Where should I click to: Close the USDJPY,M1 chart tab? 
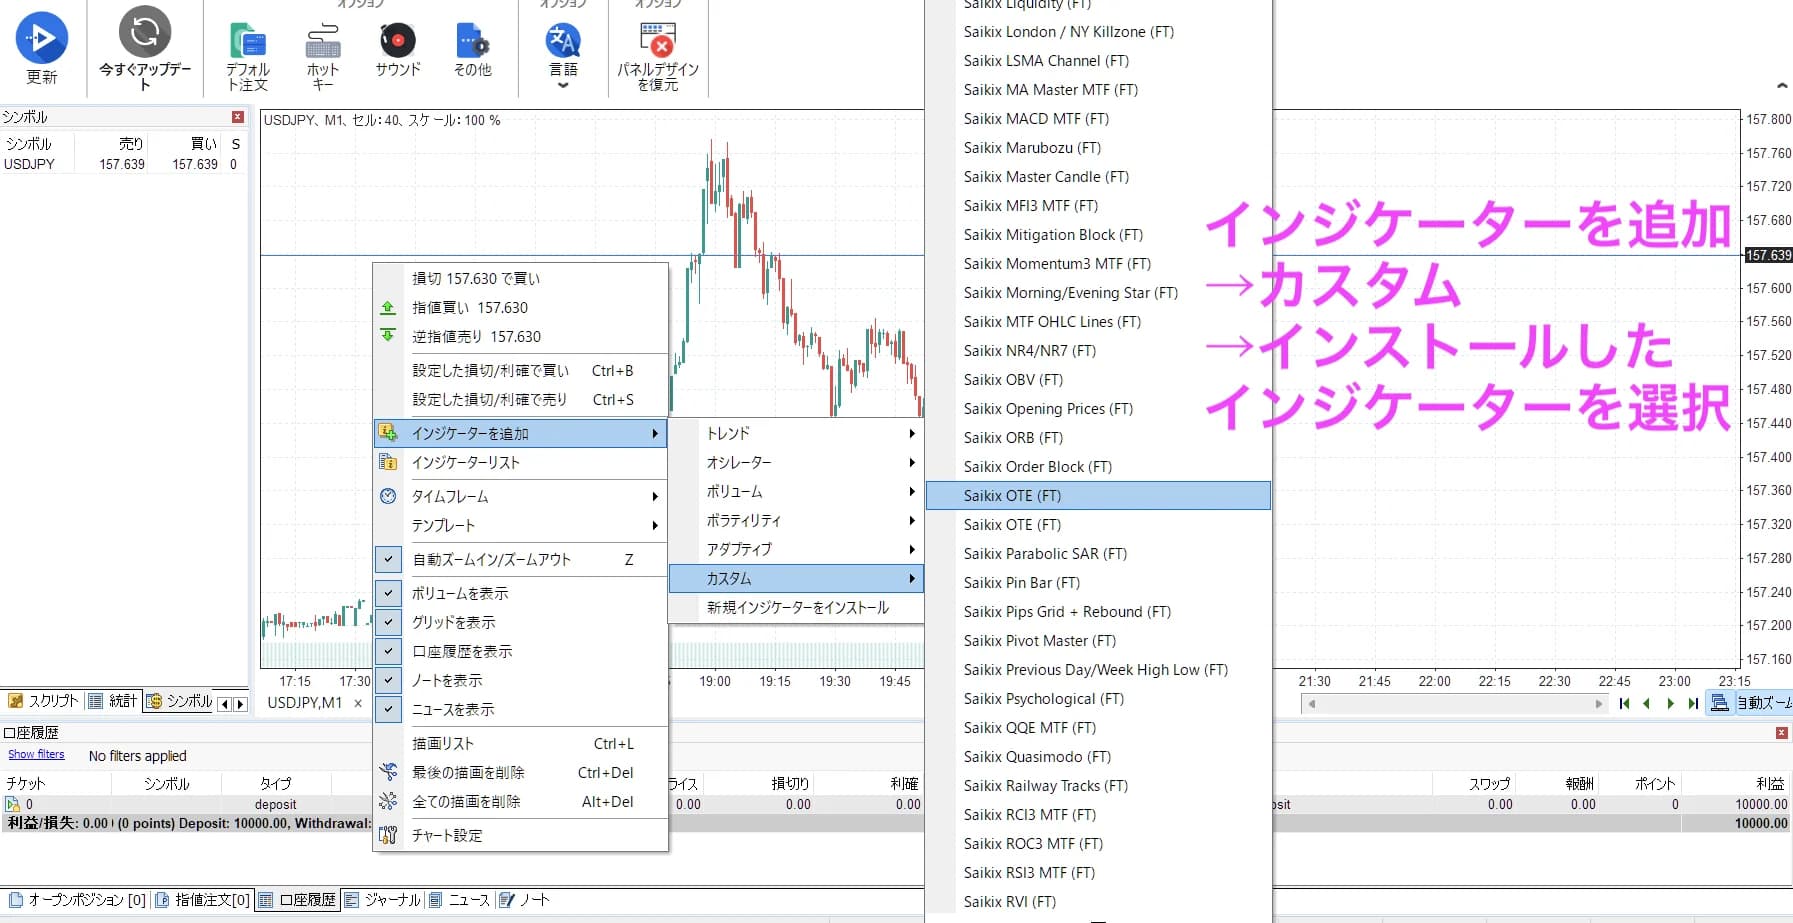[358, 703]
